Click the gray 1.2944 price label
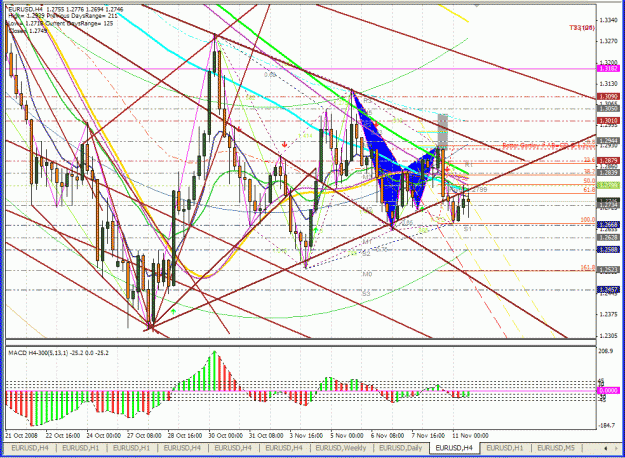 608,141
